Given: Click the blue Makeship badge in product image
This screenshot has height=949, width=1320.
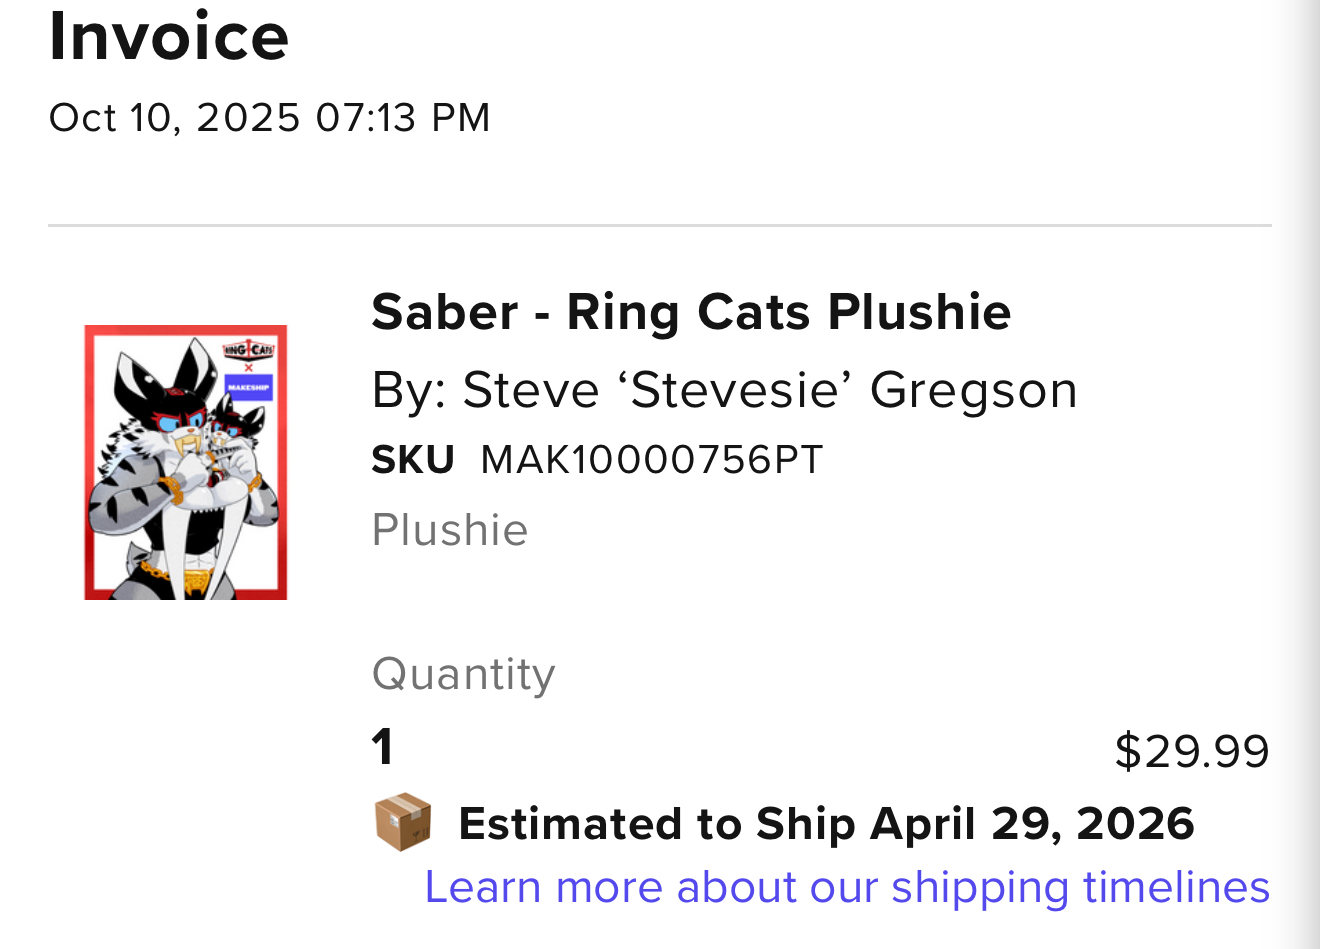Looking at the screenshot, I should point(249,386).
